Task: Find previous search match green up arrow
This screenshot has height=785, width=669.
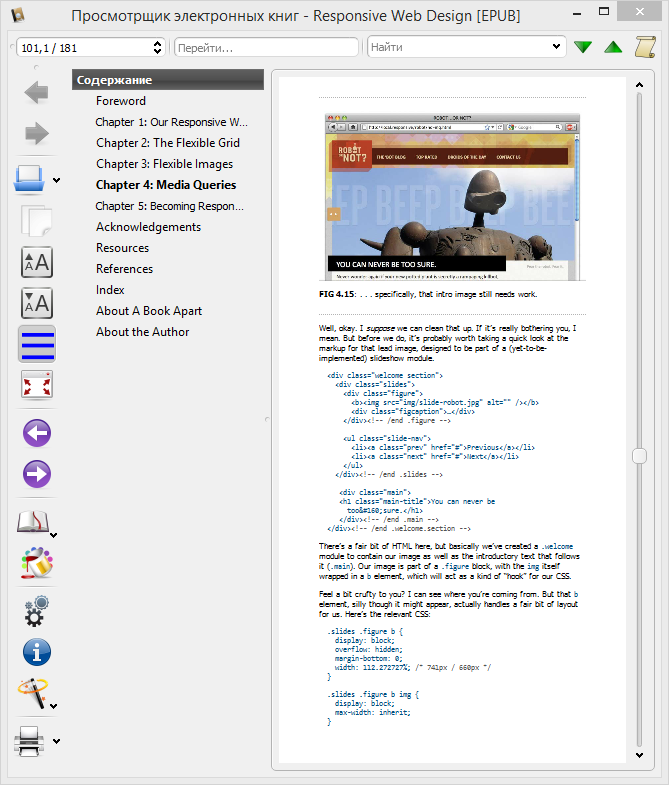Action: 613,47
